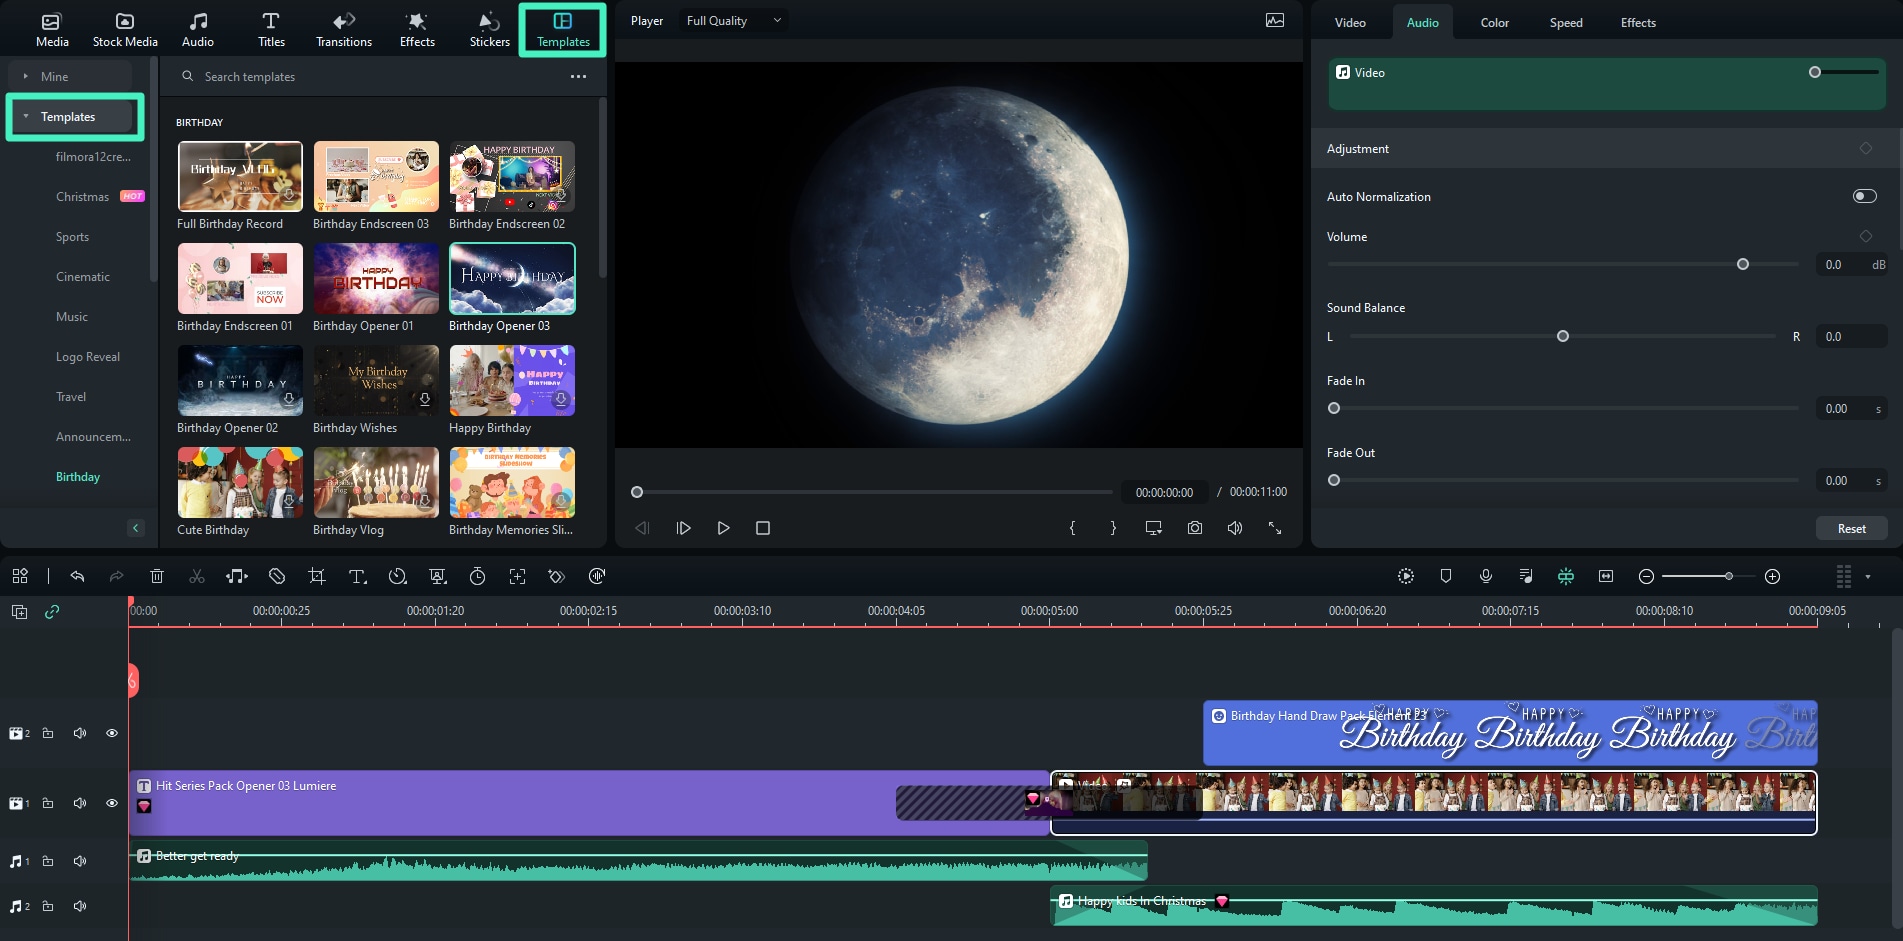
Task: Toggle snapping in the timeline toolbar
Action: (1566, 576)
